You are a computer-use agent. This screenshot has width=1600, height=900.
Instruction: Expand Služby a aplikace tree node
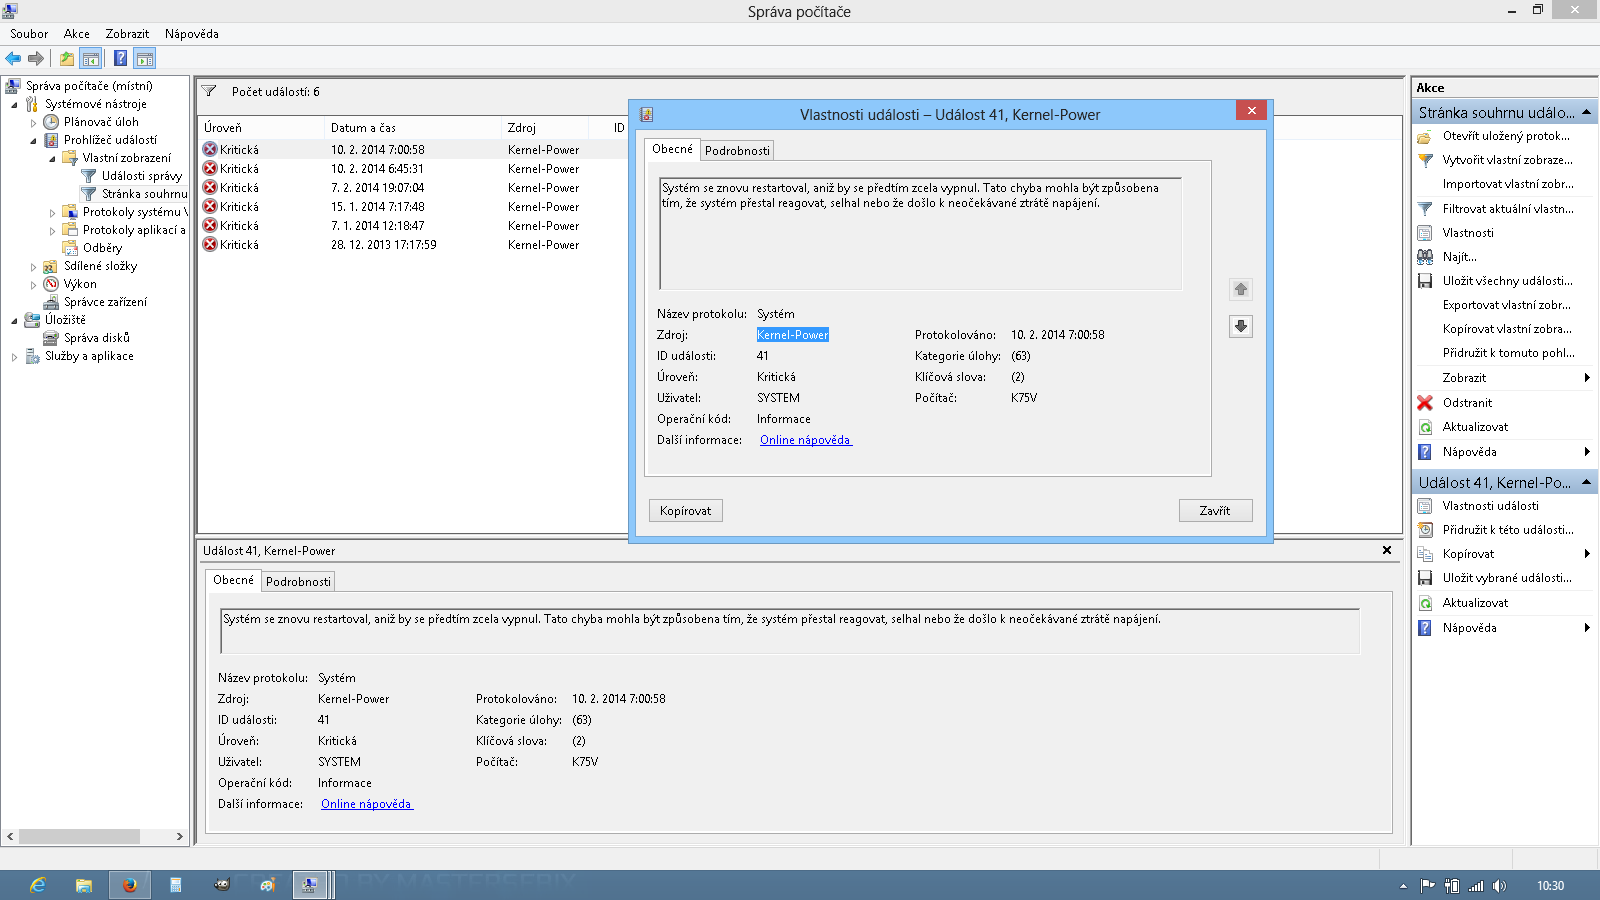[x=14, y=357]
